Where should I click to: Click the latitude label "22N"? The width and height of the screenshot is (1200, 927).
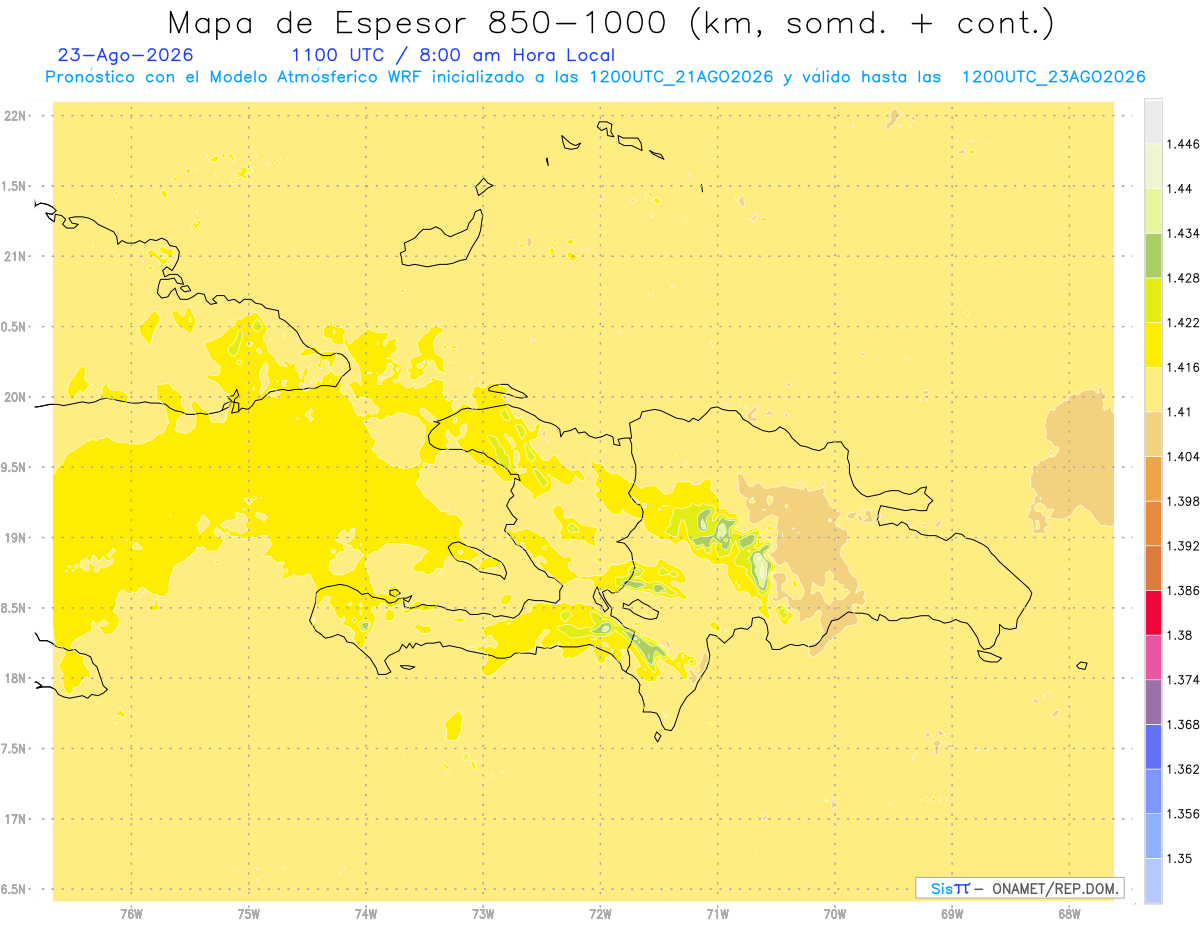16,116
